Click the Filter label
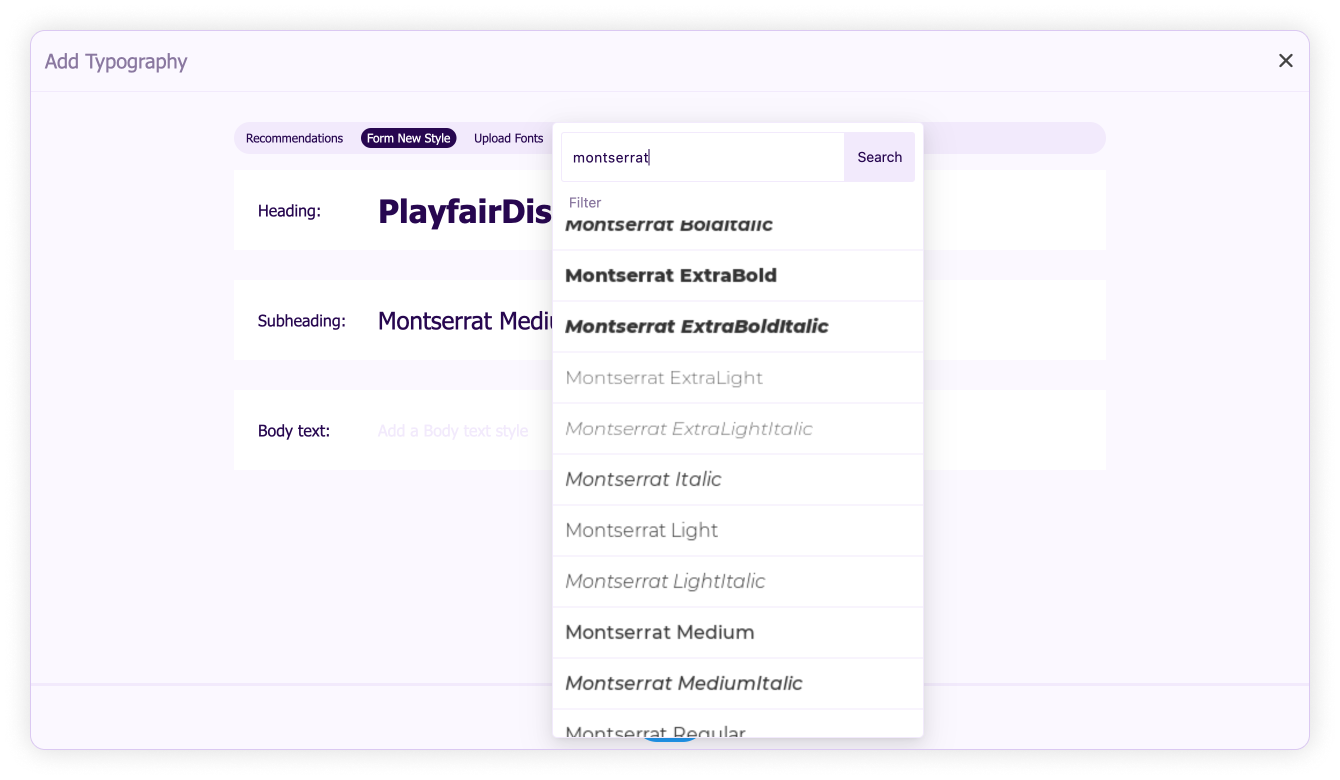 tap(585, 202)
